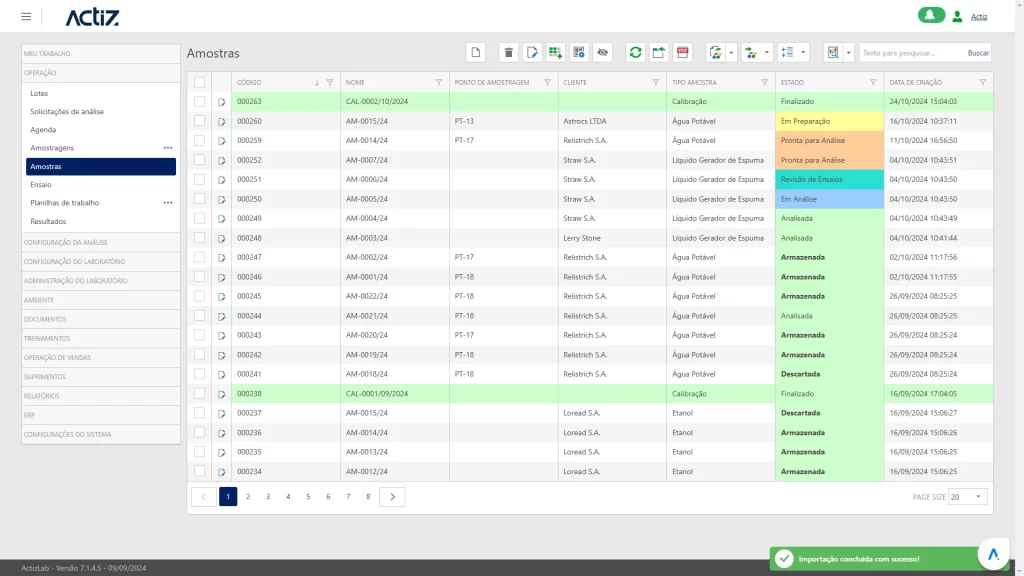
Task: Go to page 3 in pagination
Action: [x=268, y=496]
